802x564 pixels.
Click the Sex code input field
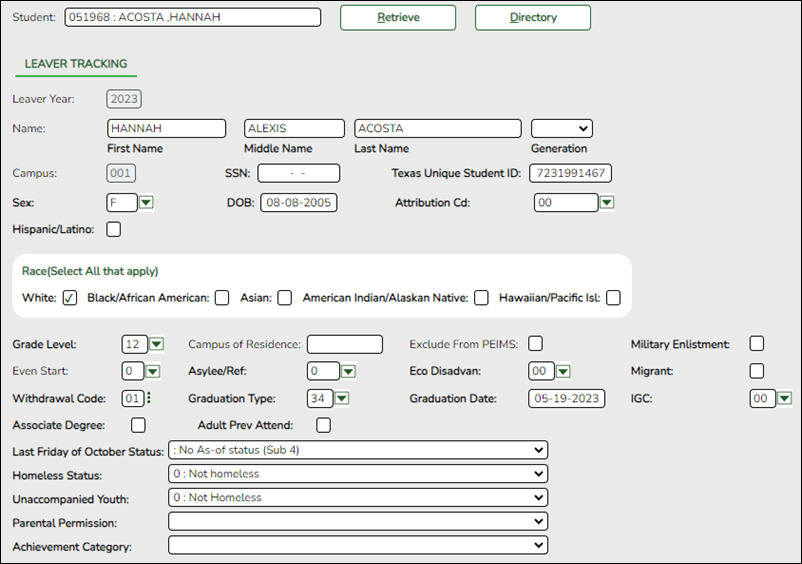[x=122, y=202]
